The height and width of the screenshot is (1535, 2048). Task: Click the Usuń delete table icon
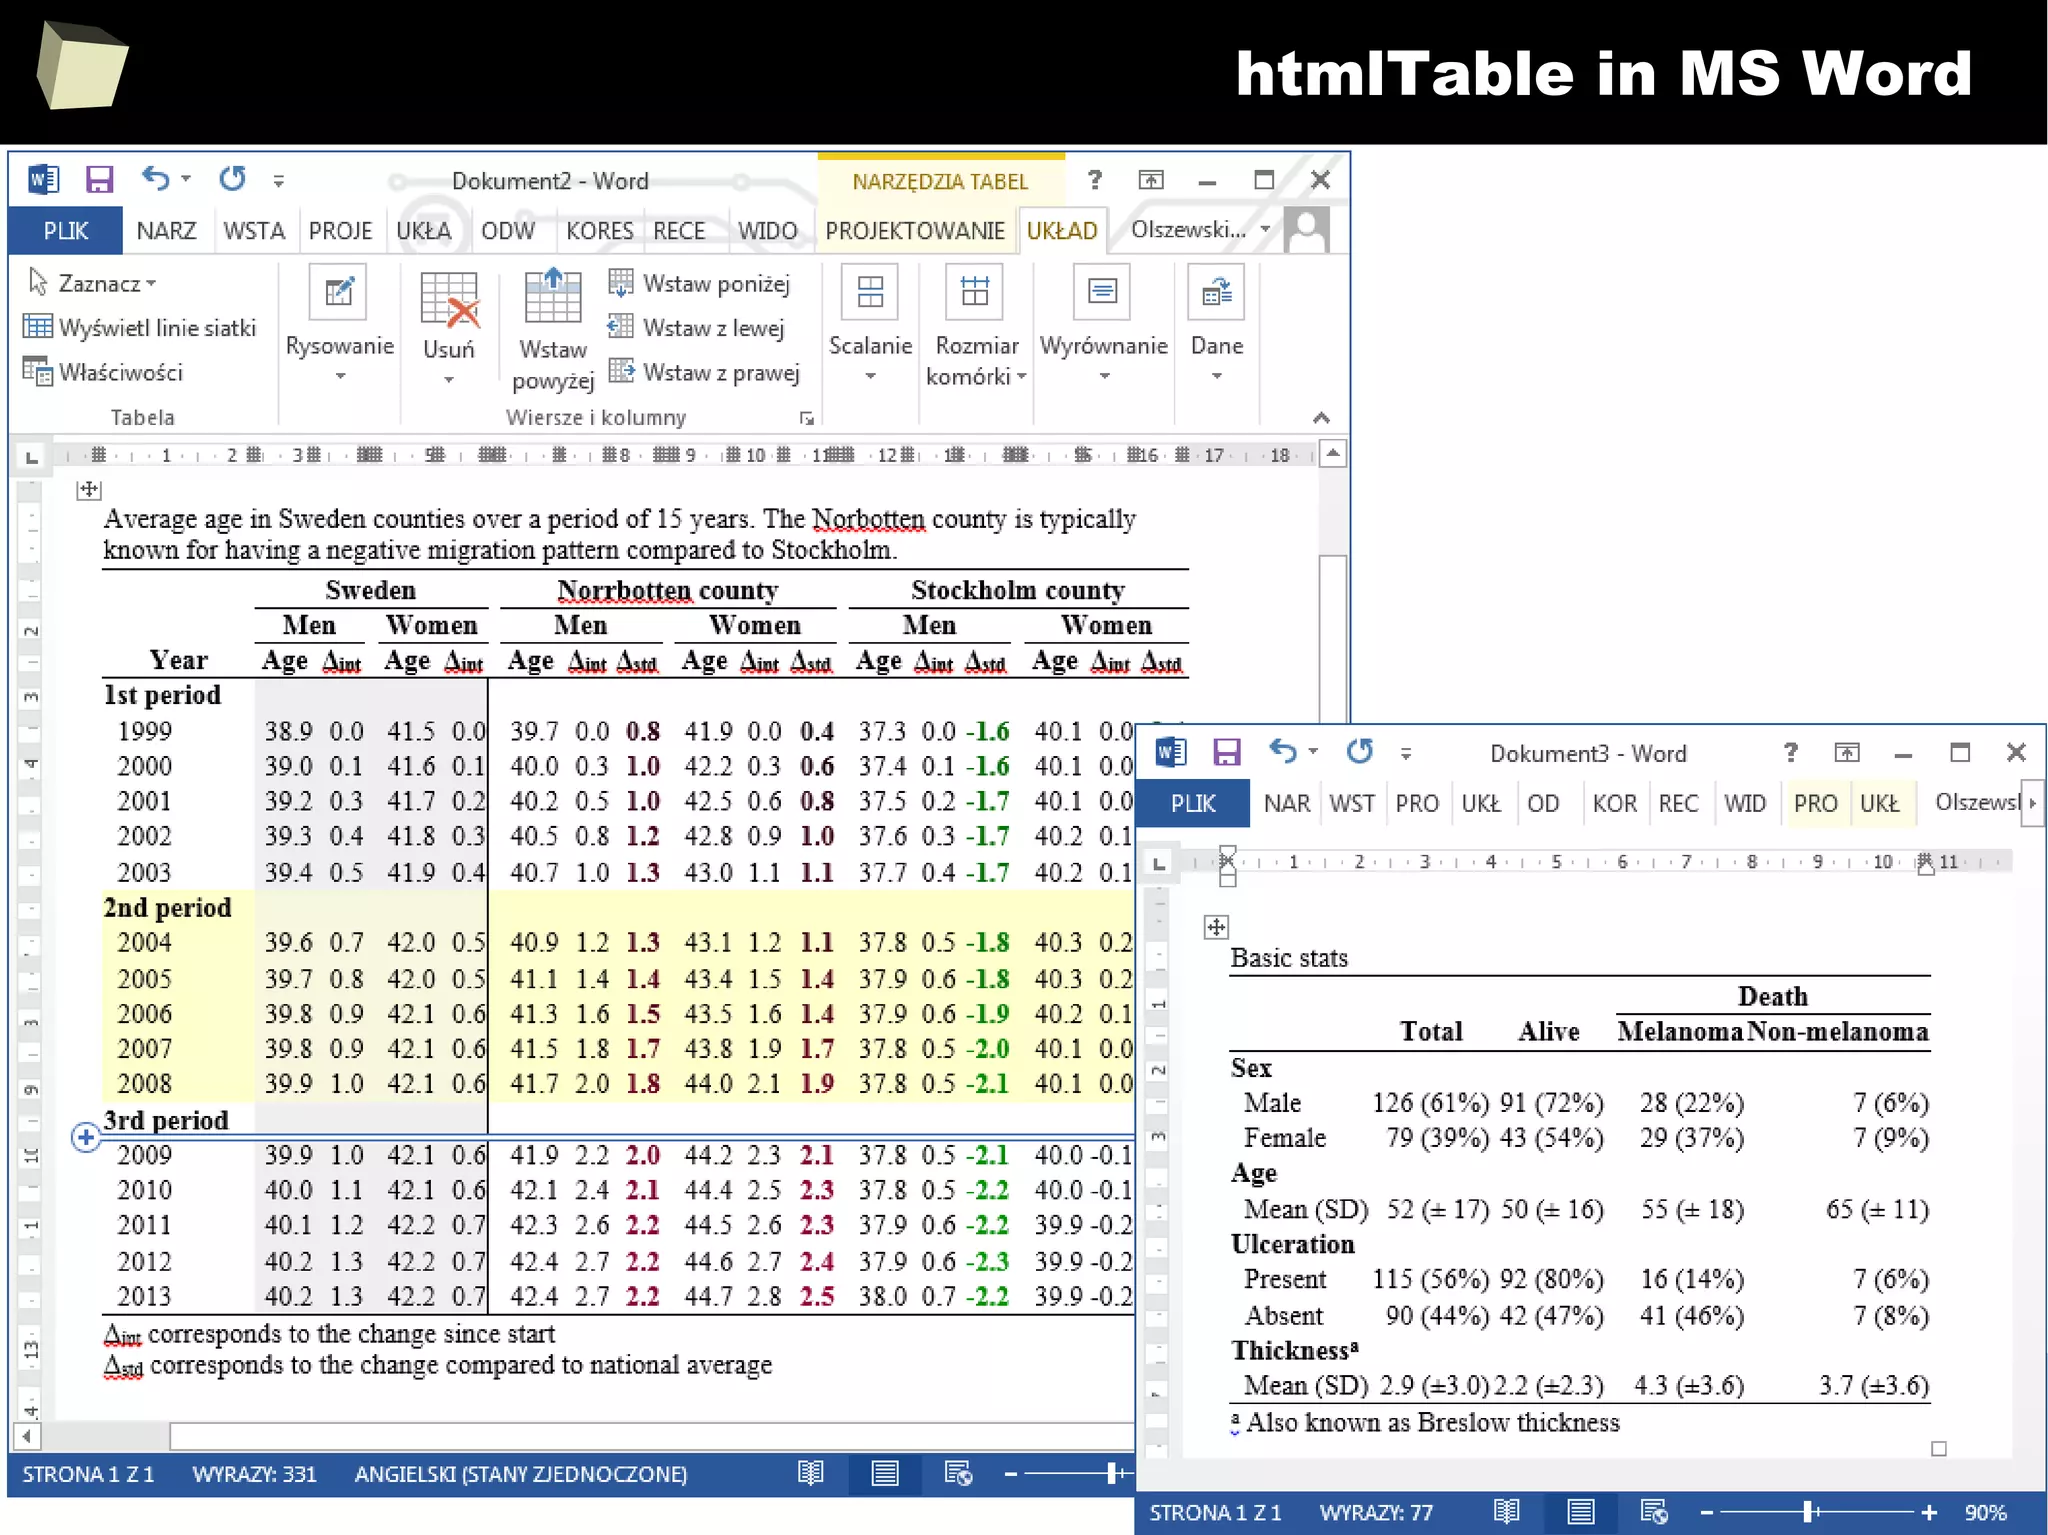449,300
